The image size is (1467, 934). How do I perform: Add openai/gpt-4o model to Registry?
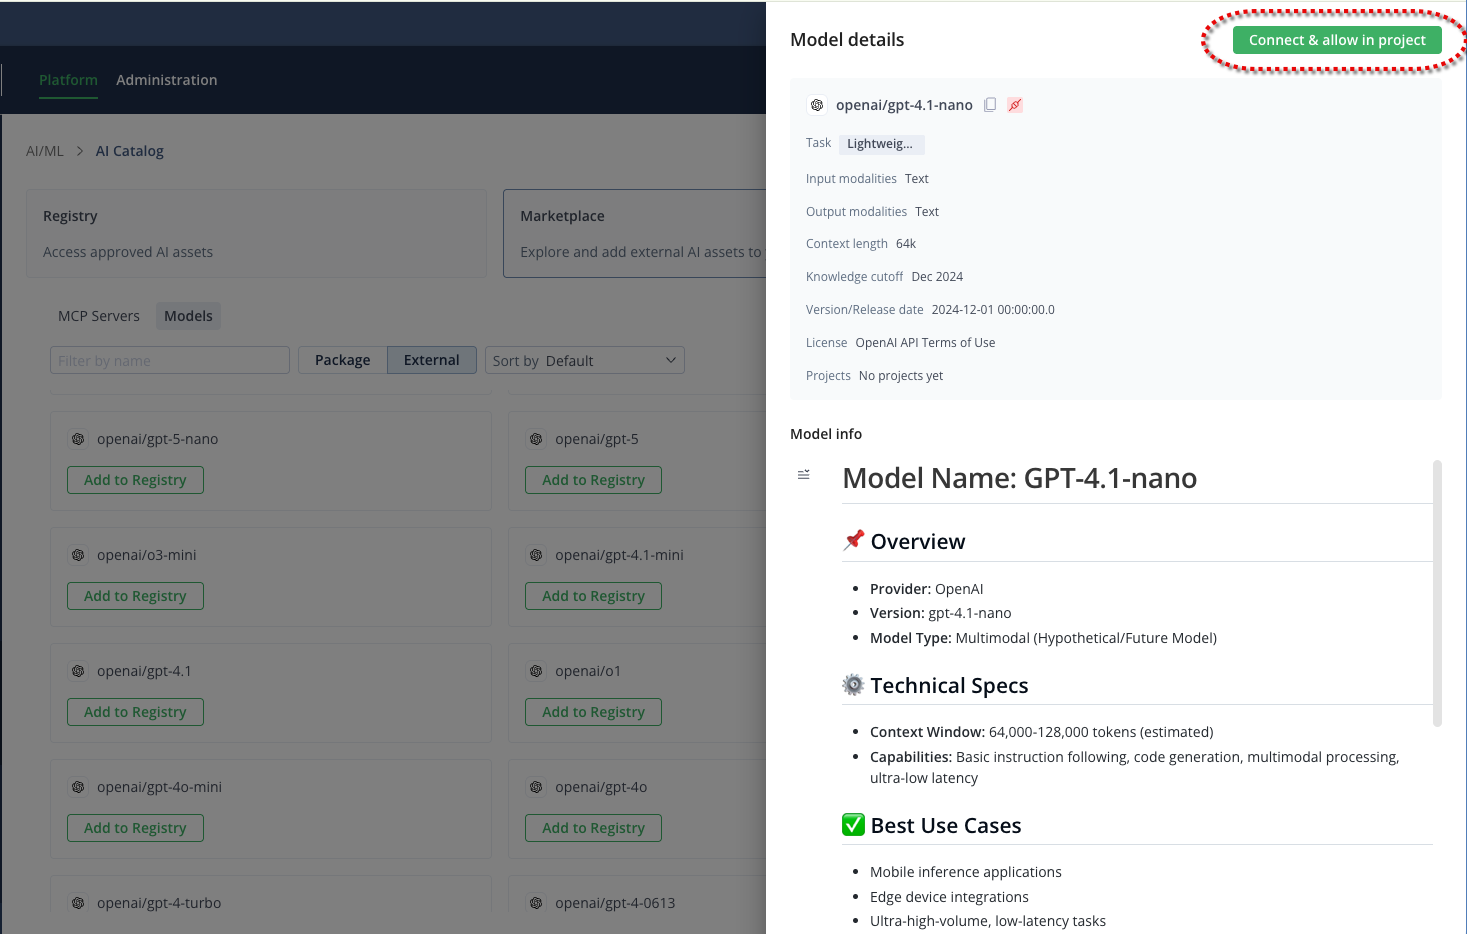(593, 828)
